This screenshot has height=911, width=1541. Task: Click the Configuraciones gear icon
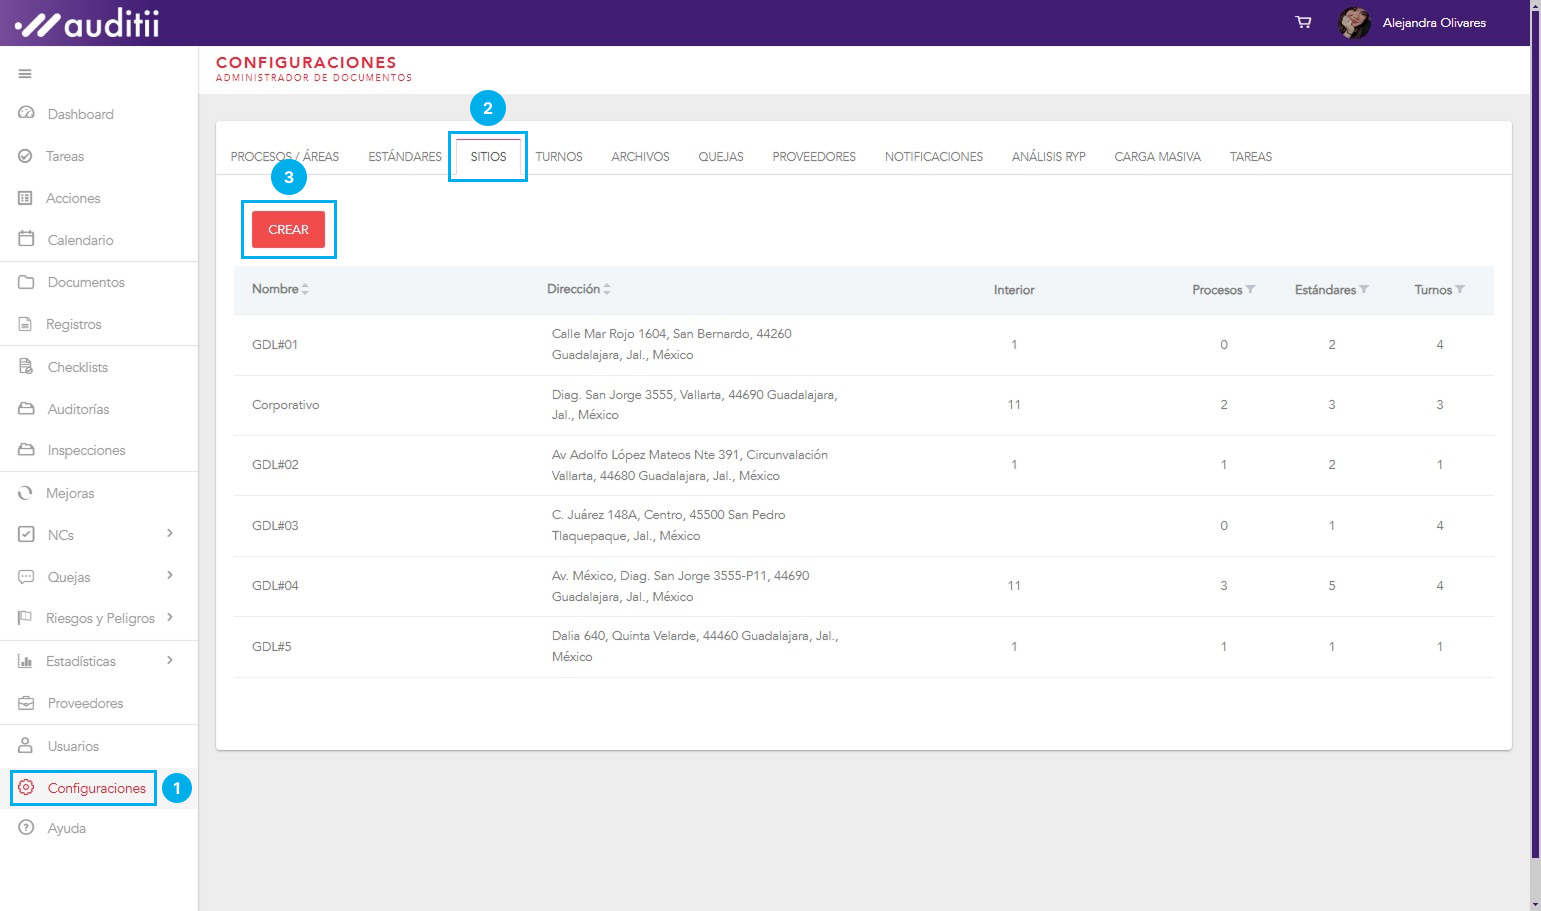(27, 788)
